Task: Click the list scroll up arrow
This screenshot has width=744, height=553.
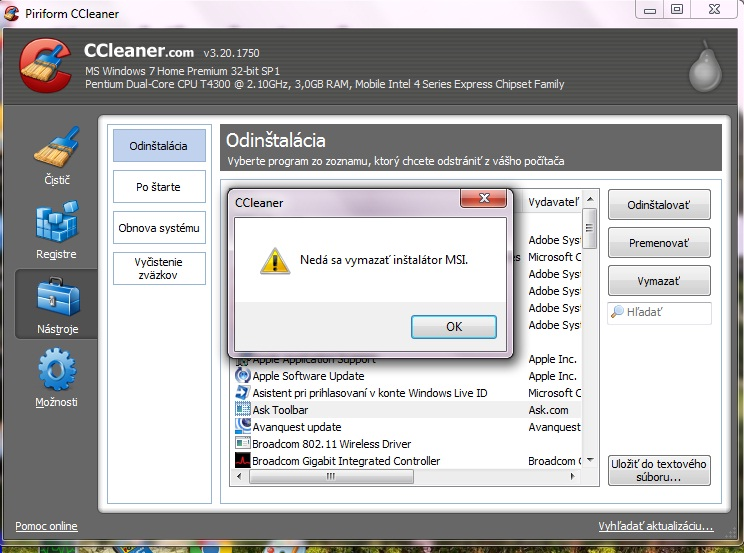Action: point(590,199)
